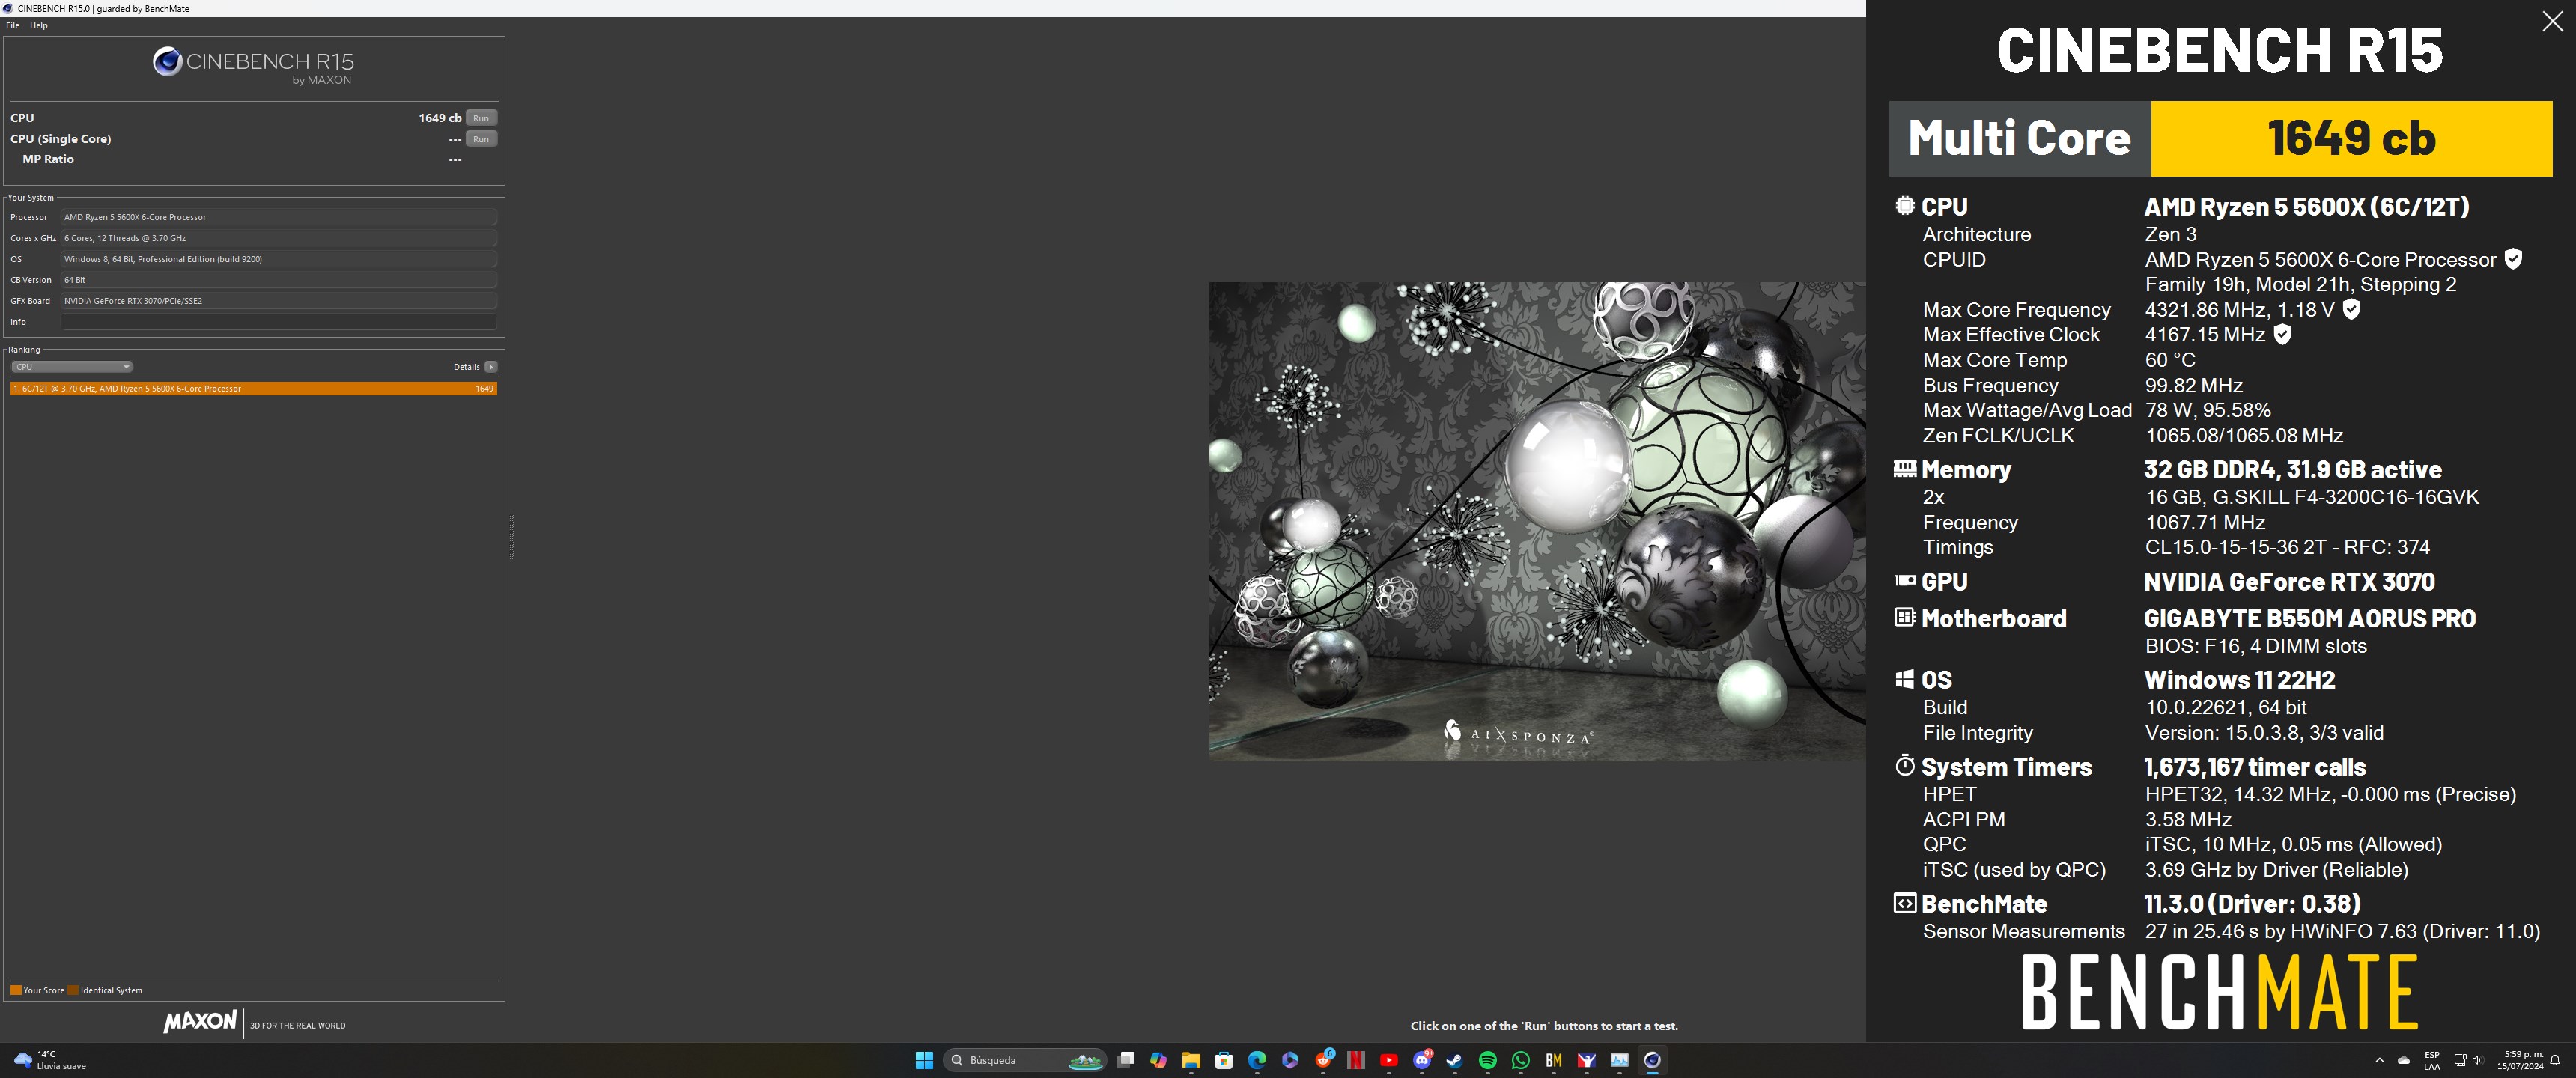The width and height of the screenshot is (2576, 1078).
Task: Click the G.SKILL F4-3200C16-16GVK memory line
Action: [2311, 497]
